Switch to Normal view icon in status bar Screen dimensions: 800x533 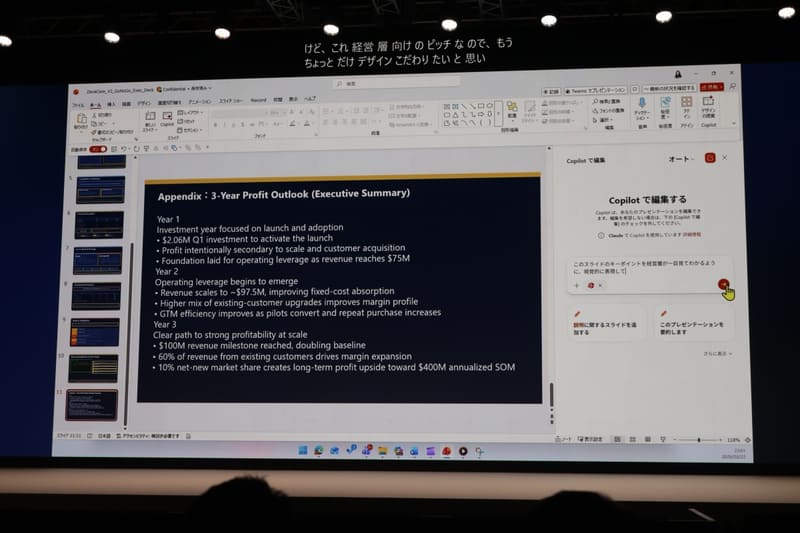[617, 439]
